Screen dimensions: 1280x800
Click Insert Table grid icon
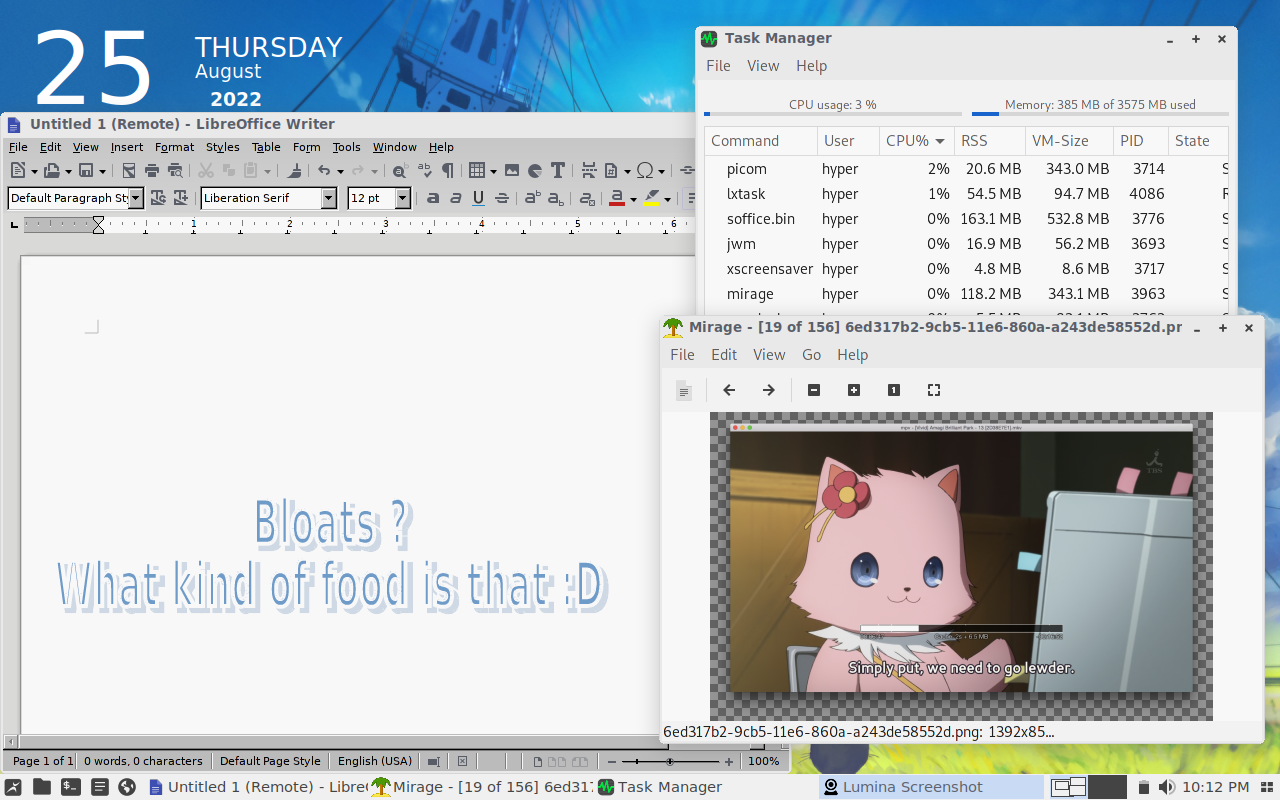click(477, 171)
